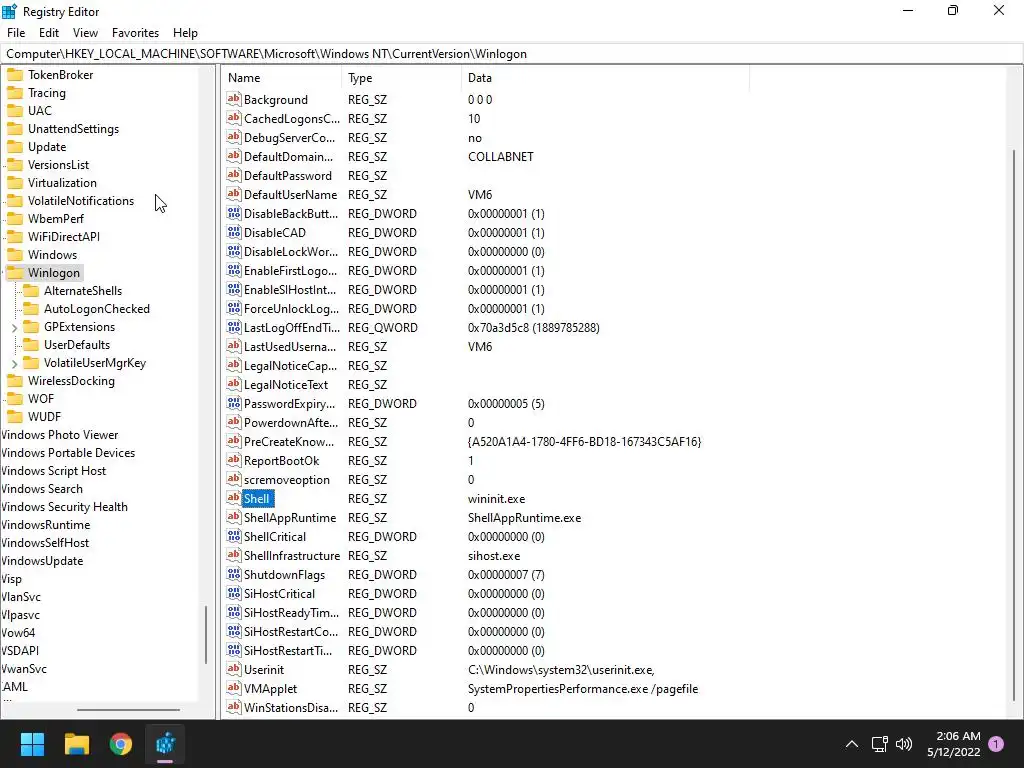Click the COLLABNET data cell
The height and width of the screenshot is (768, 1024).
point(501,157)
